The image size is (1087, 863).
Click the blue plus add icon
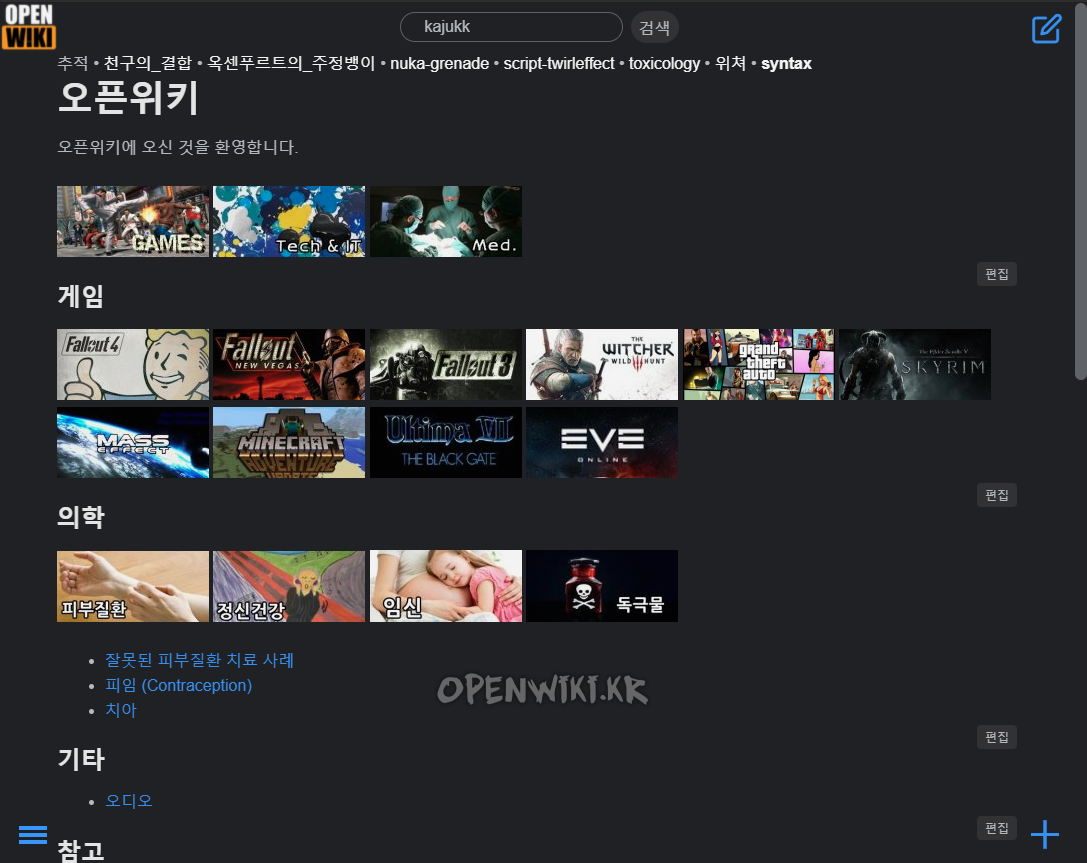[x=1044, y=834]
